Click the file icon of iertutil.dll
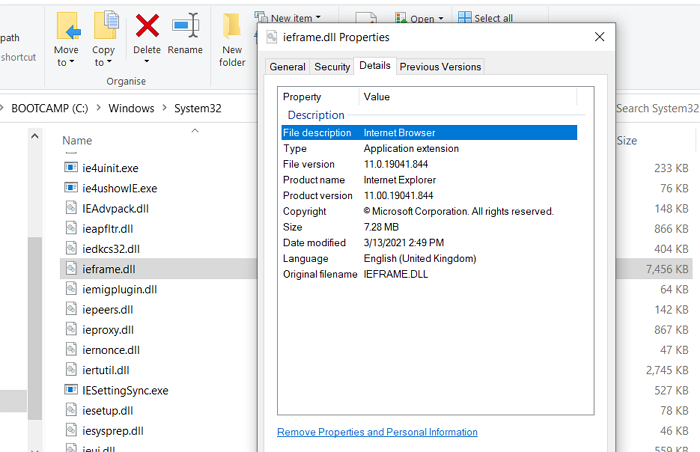The image size is (700, 452). (x=71, y=369)
